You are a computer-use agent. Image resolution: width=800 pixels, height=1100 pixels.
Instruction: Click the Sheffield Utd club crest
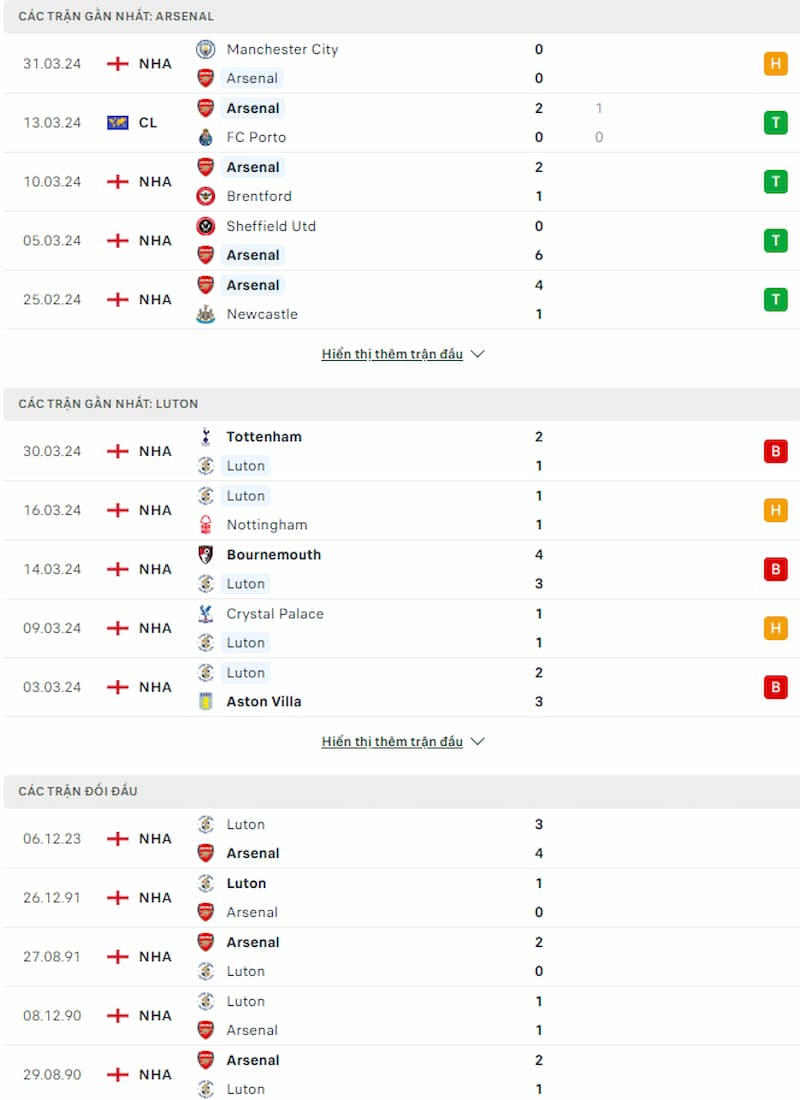206,226
